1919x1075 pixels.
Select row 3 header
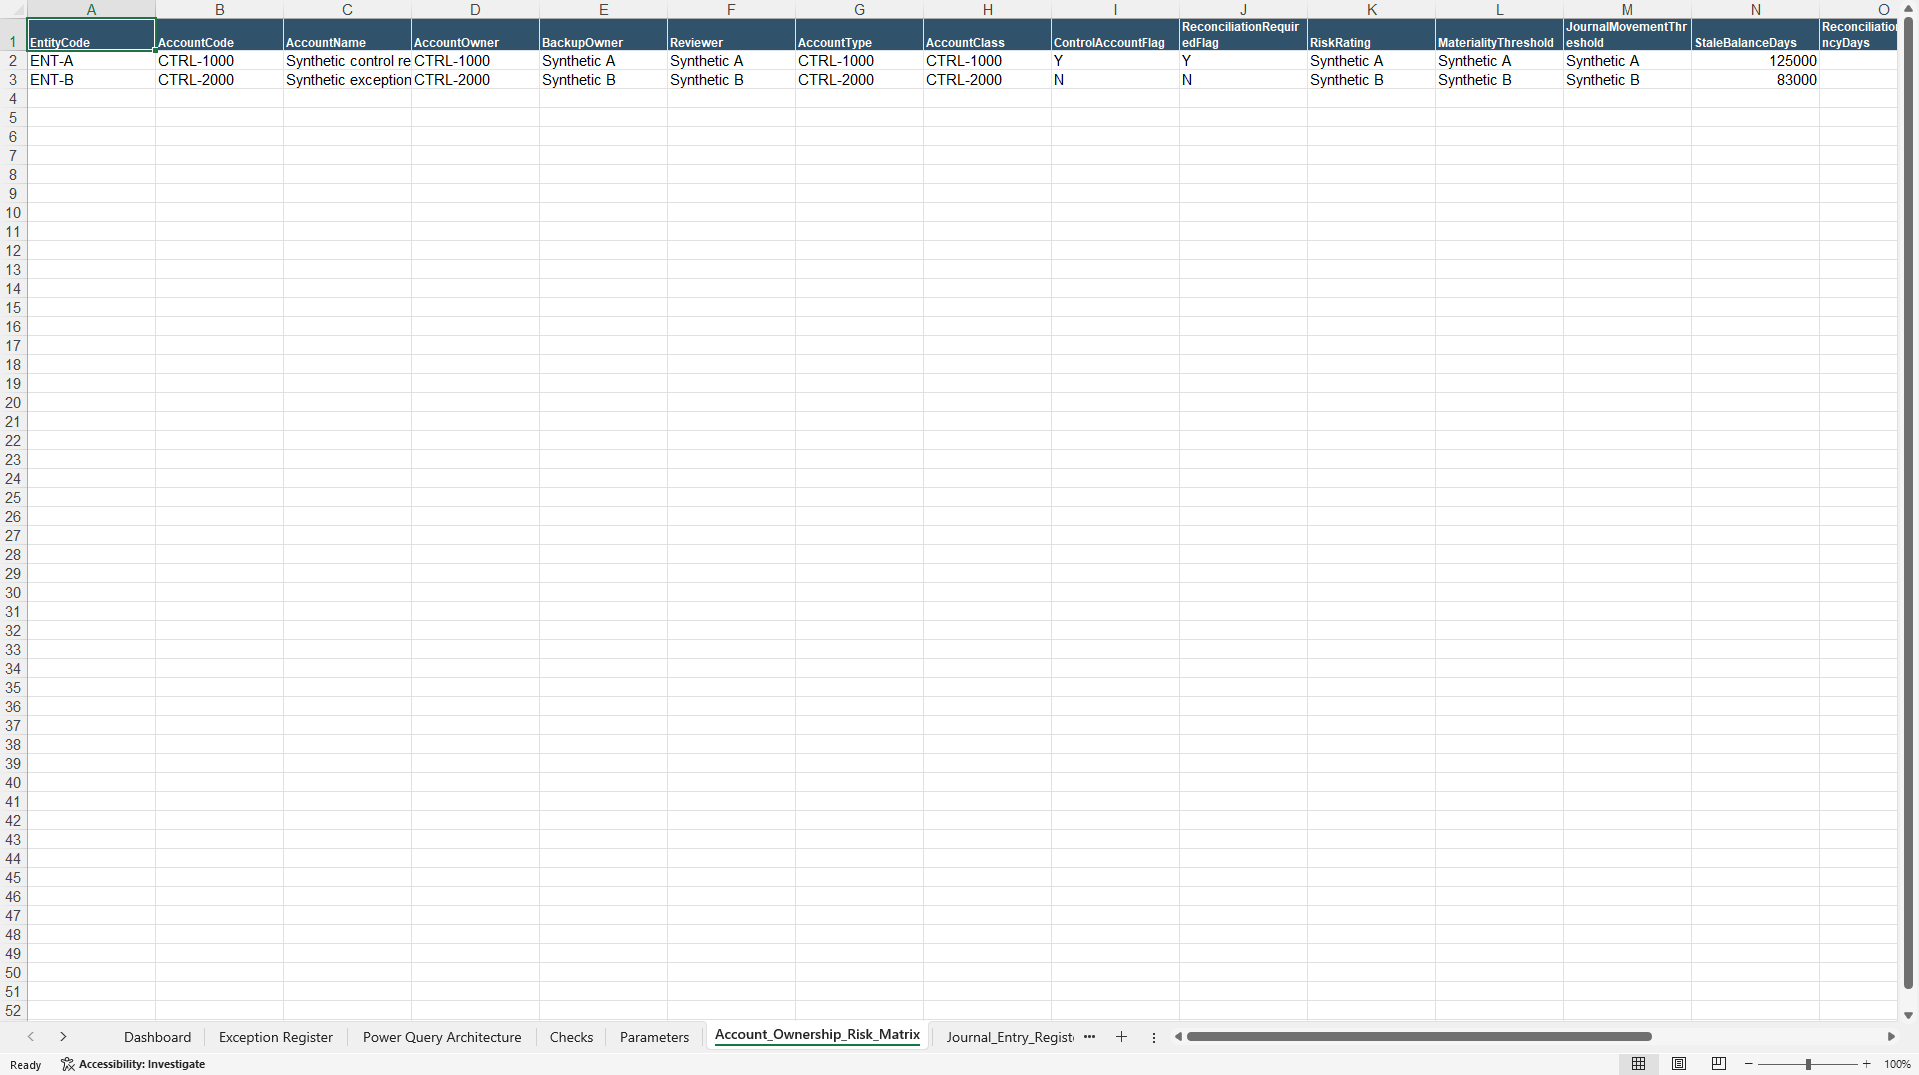point(13,80)
